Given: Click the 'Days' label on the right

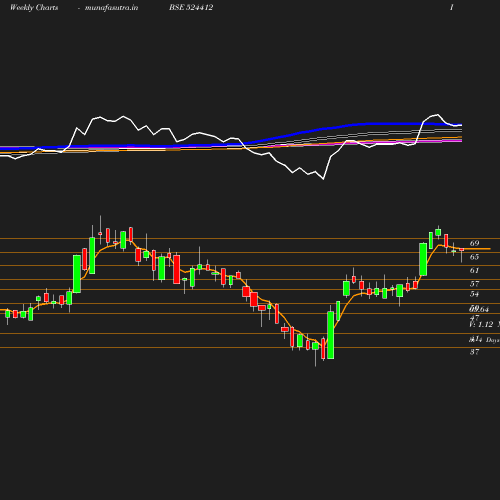Looking at the screenshot, I should pos(493,340).
